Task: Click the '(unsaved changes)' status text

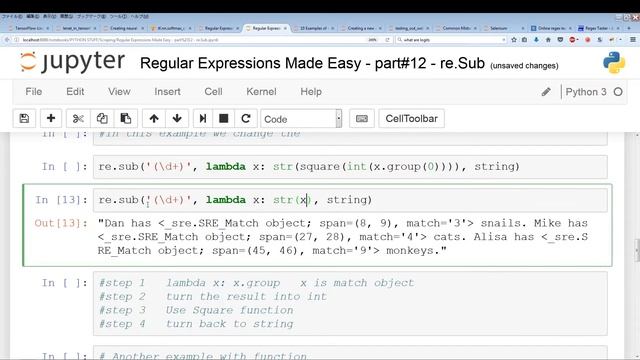Action: pyautogui.click(x=524, y=65)
